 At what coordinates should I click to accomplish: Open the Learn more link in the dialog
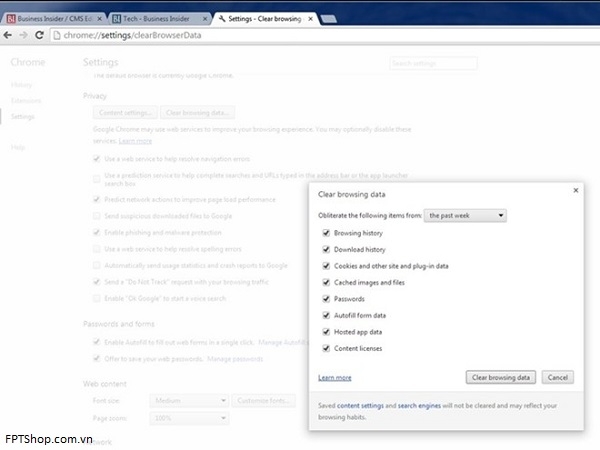[335, 378]
